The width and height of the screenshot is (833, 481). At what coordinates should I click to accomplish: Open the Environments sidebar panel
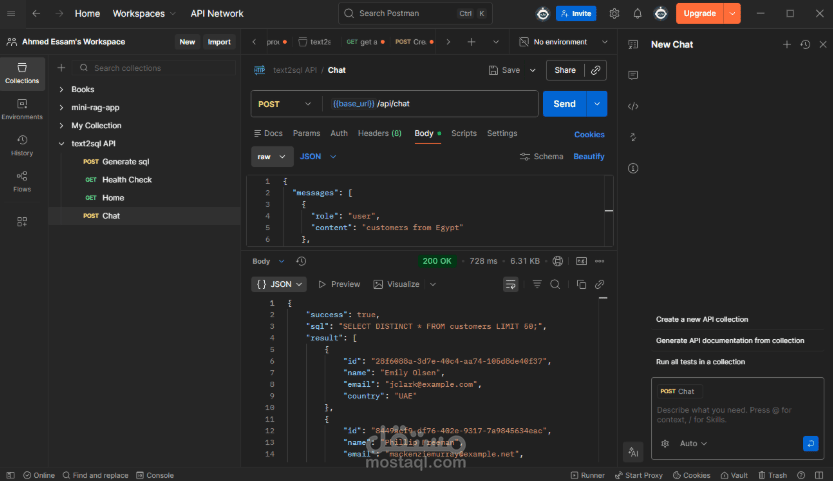click(22, 109)
